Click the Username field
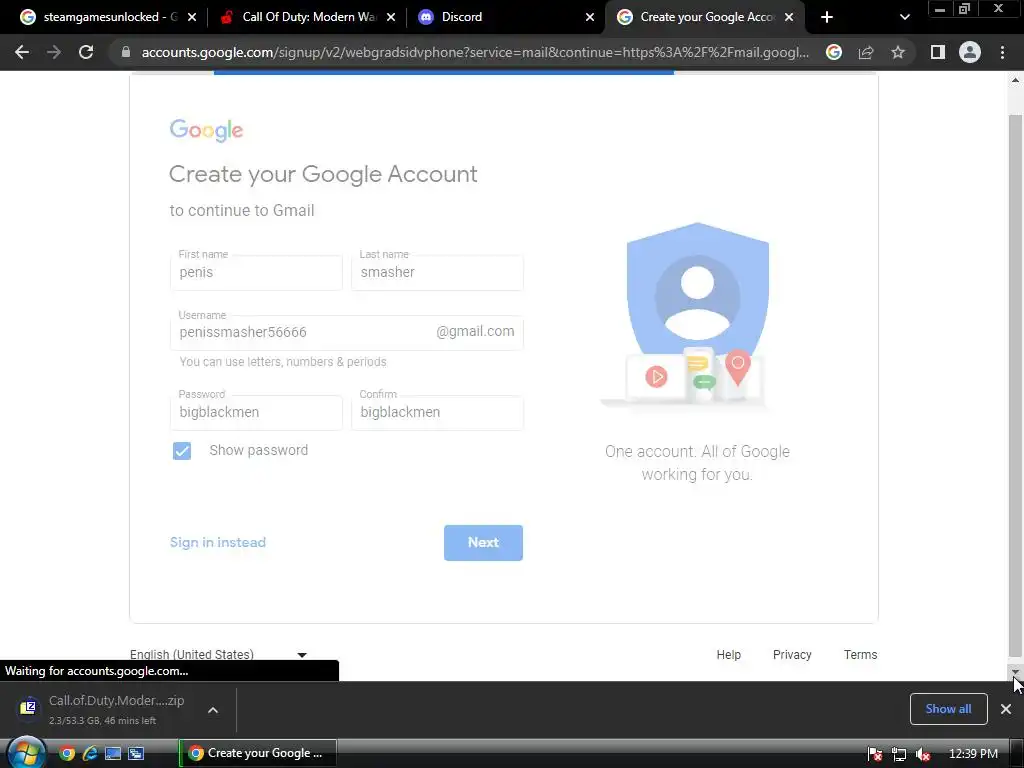Viewport: 1024px width, 768px height. coord(347,332)
